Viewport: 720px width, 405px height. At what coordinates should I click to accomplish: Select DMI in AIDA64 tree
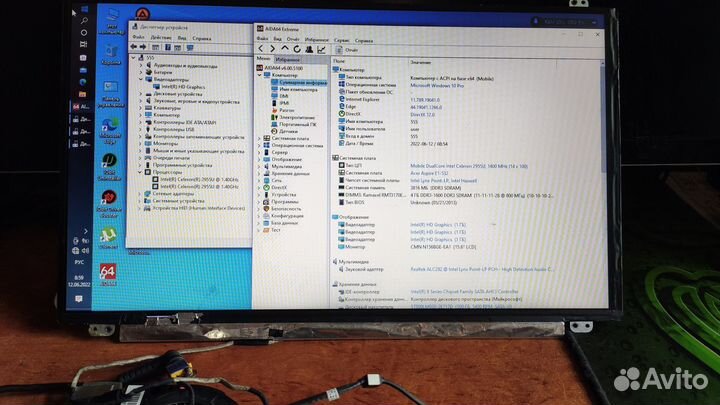coord(280,96)
